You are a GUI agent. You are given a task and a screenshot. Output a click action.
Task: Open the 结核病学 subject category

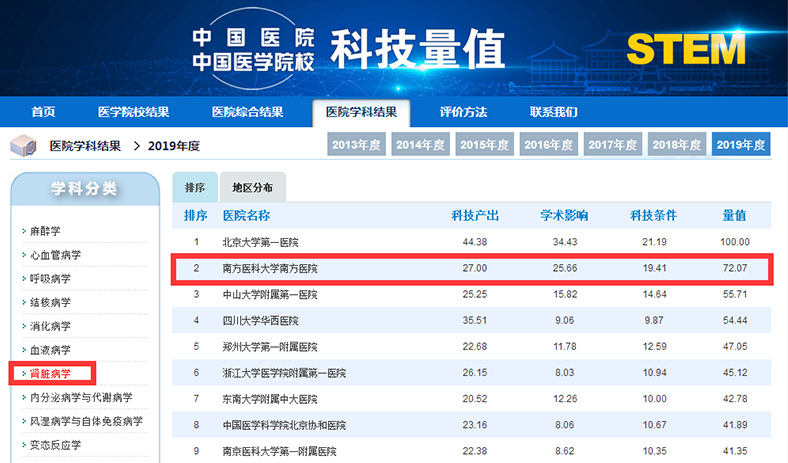coord(50,302)
